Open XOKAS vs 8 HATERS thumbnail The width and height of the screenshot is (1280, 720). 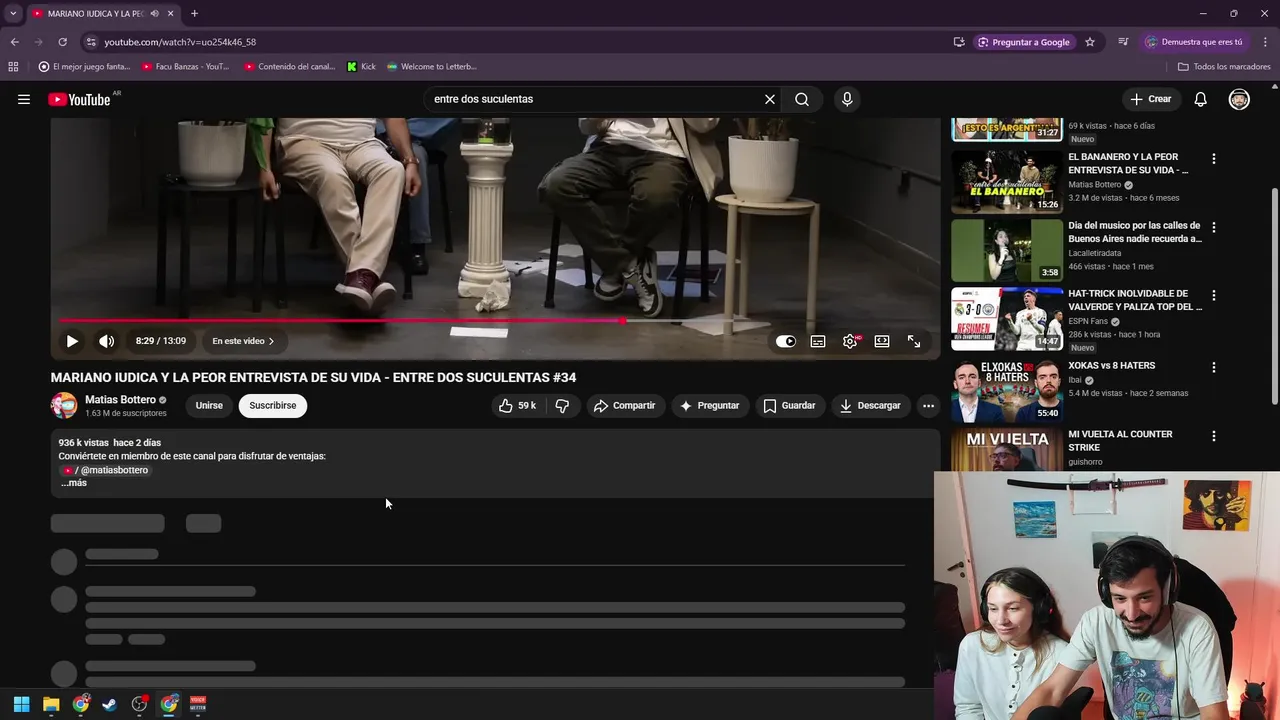coord(1006,390)
